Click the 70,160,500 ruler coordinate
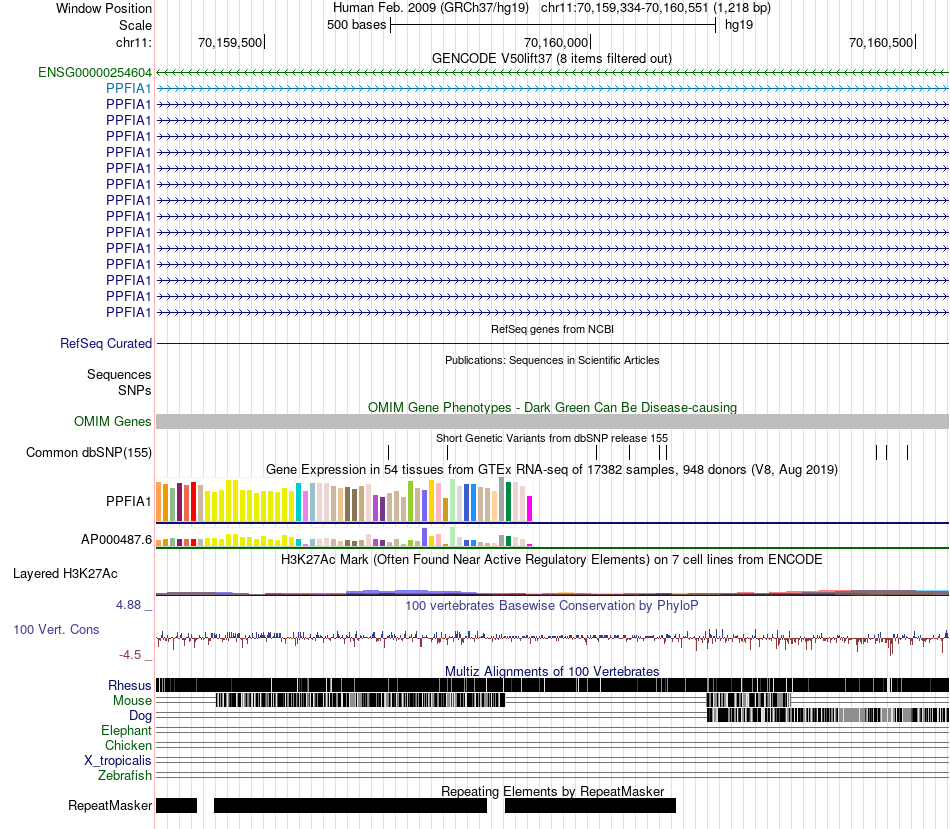 [x=881, y=42]
